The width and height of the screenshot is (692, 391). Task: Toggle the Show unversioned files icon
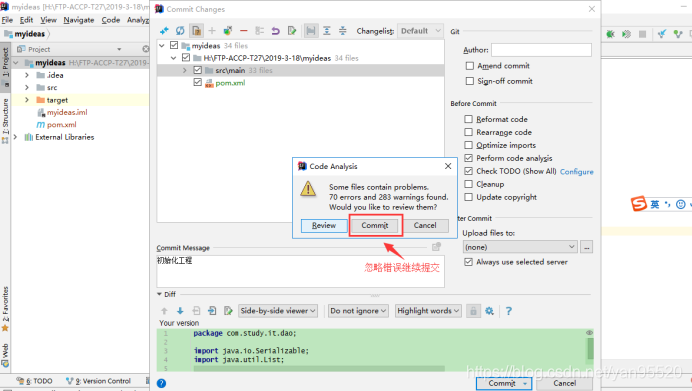[x=196, y=31]
